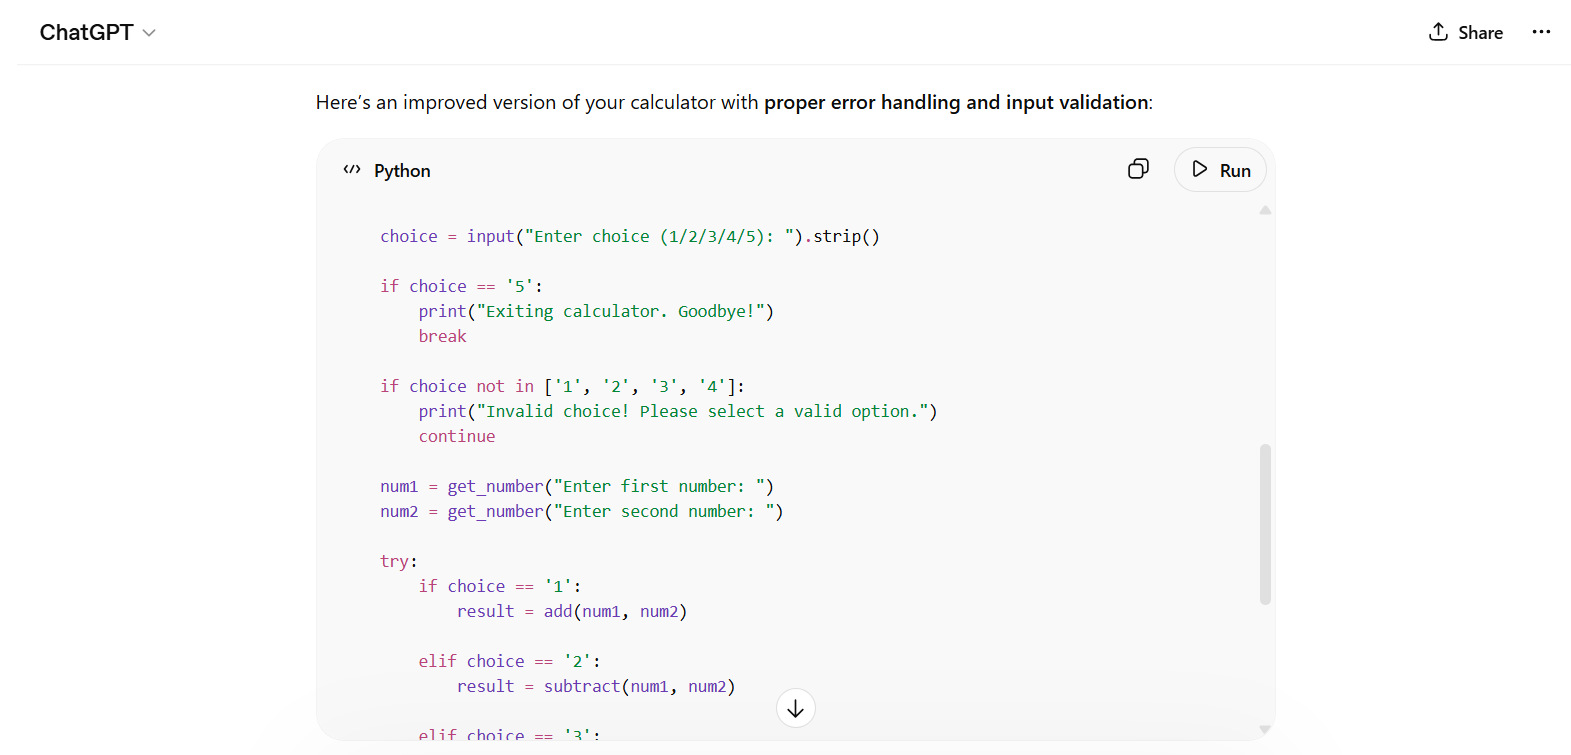
Task: Click the code block's scroll down arrow
Action: click(x=1265, y=730)
